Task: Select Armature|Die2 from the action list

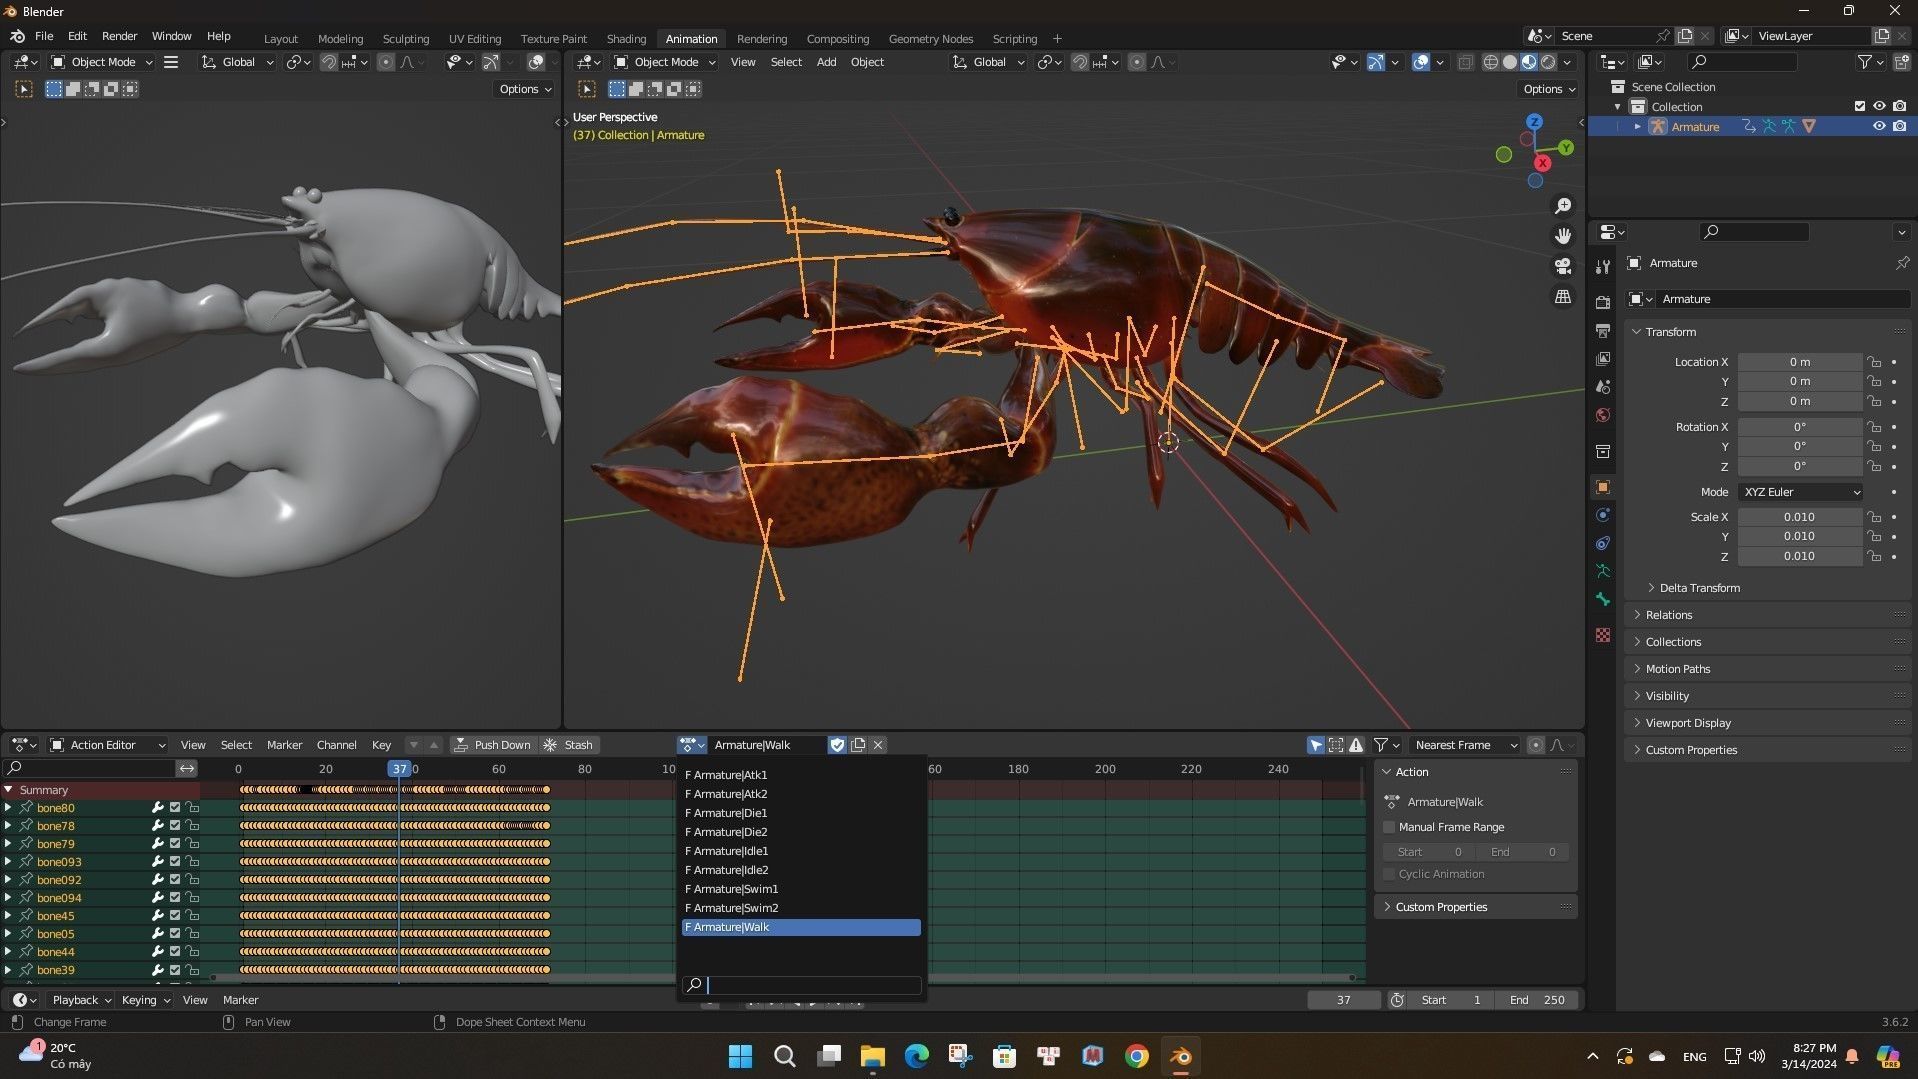Action: pyautogui.click(x=801, y=832)
